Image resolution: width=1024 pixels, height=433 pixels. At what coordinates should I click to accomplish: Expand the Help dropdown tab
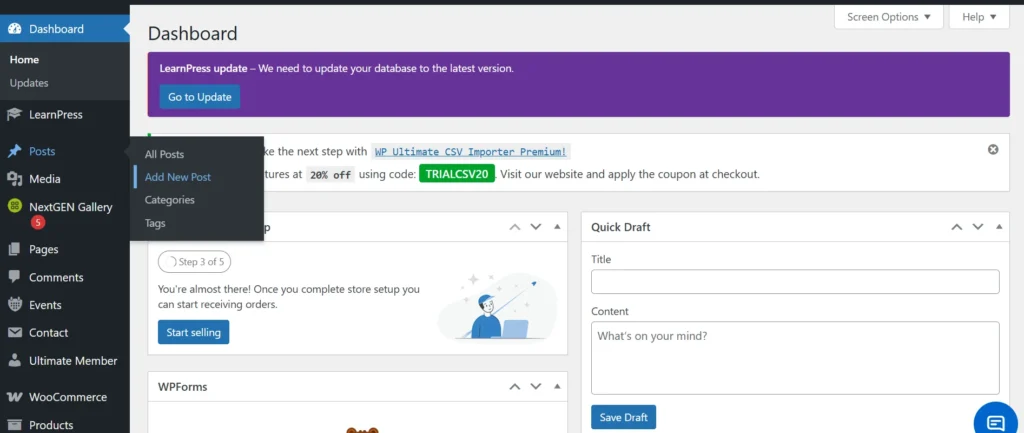point(978,17)
